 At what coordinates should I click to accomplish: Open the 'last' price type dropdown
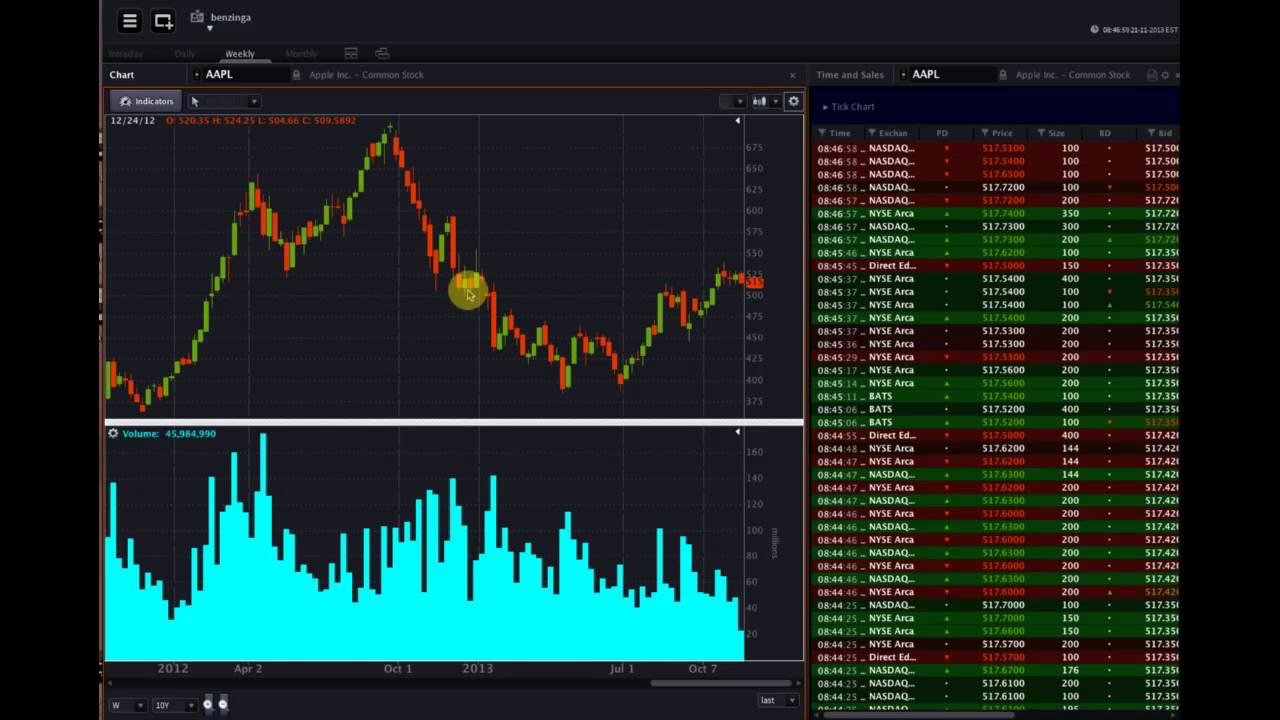[776, 700]
